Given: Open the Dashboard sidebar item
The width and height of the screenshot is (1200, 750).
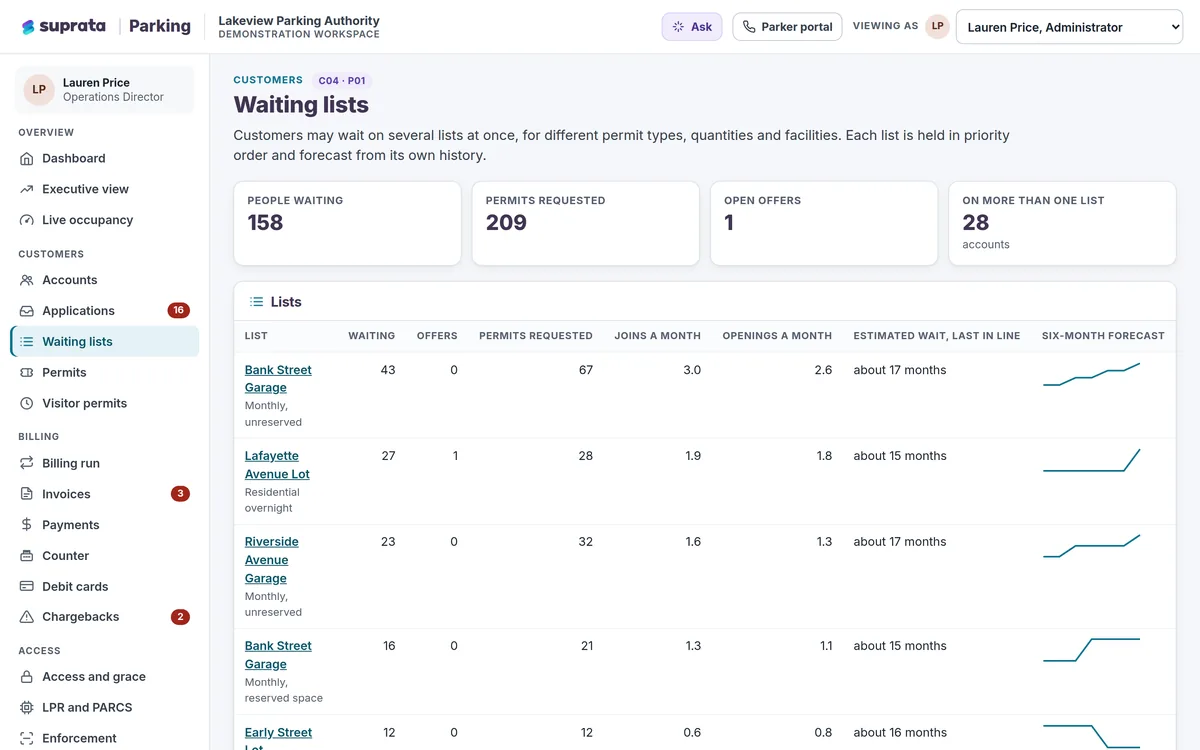Looking at the screenshot, I should [105, 158].
